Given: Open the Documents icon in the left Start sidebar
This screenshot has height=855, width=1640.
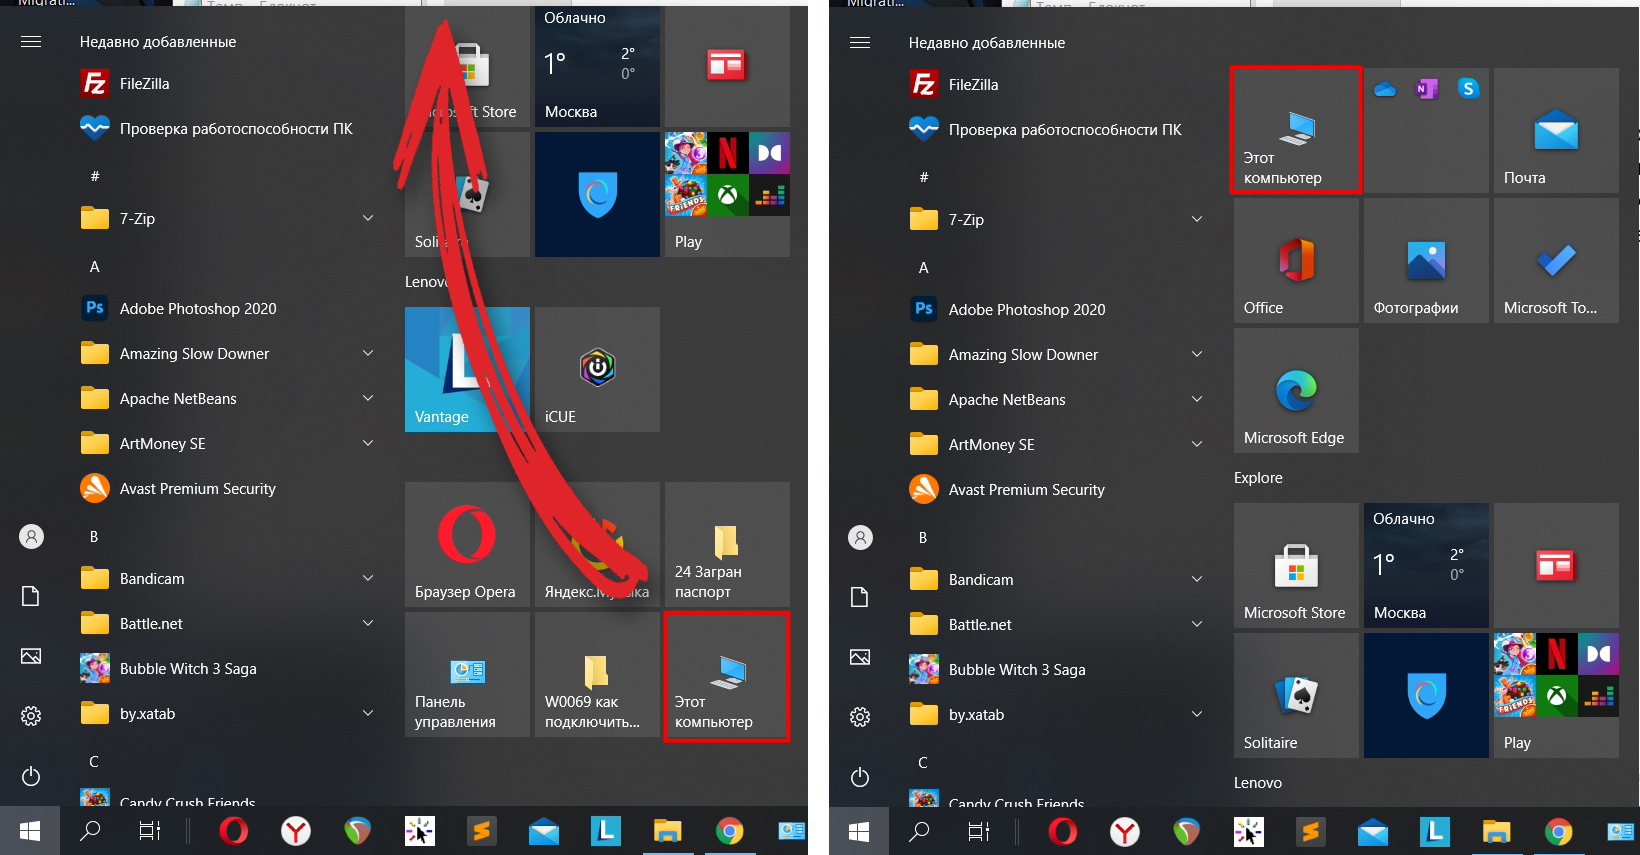Looking at the screenshot, I should coord(31,597).
